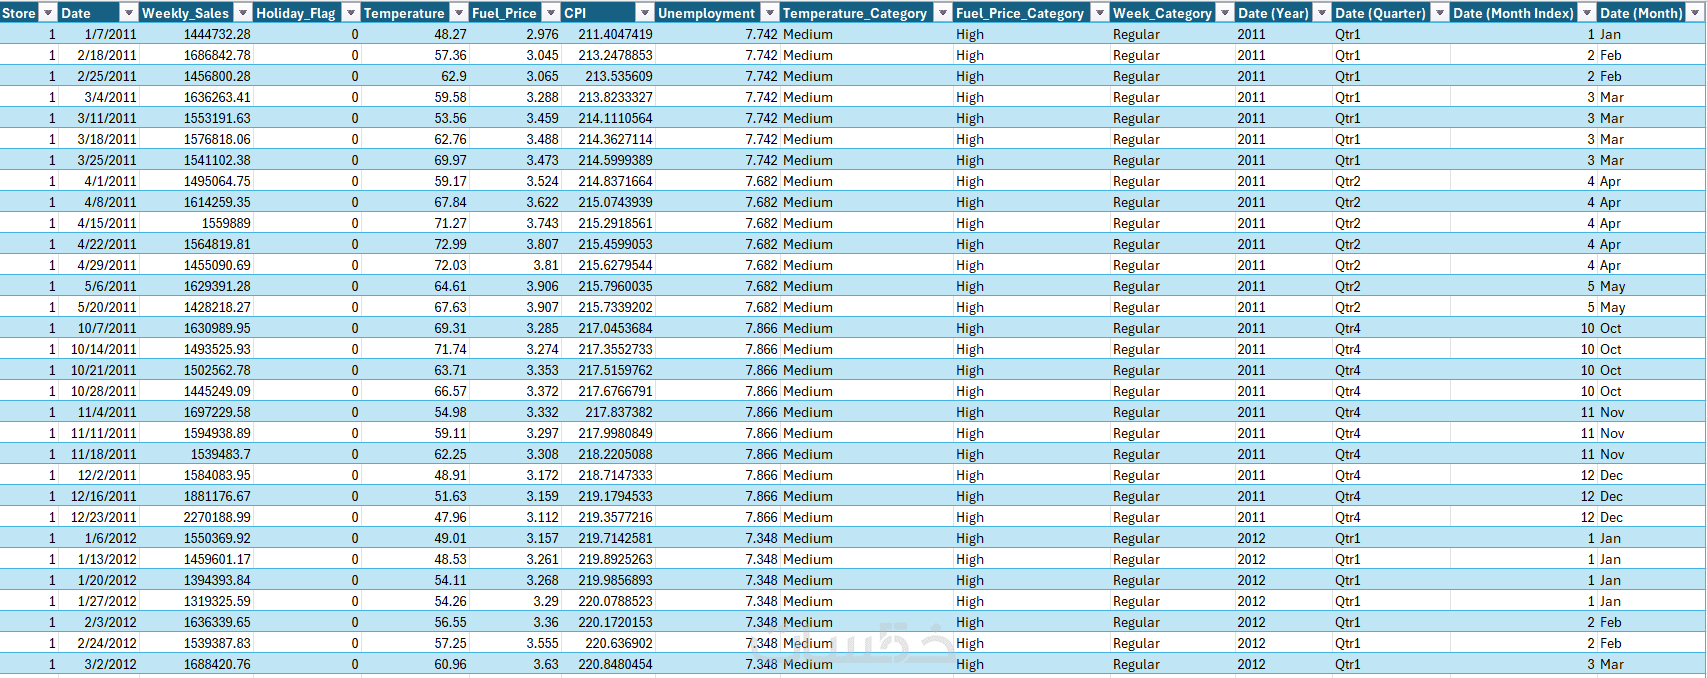
Task: Select the CPI value 215.4599053
Action: [615, 244]
